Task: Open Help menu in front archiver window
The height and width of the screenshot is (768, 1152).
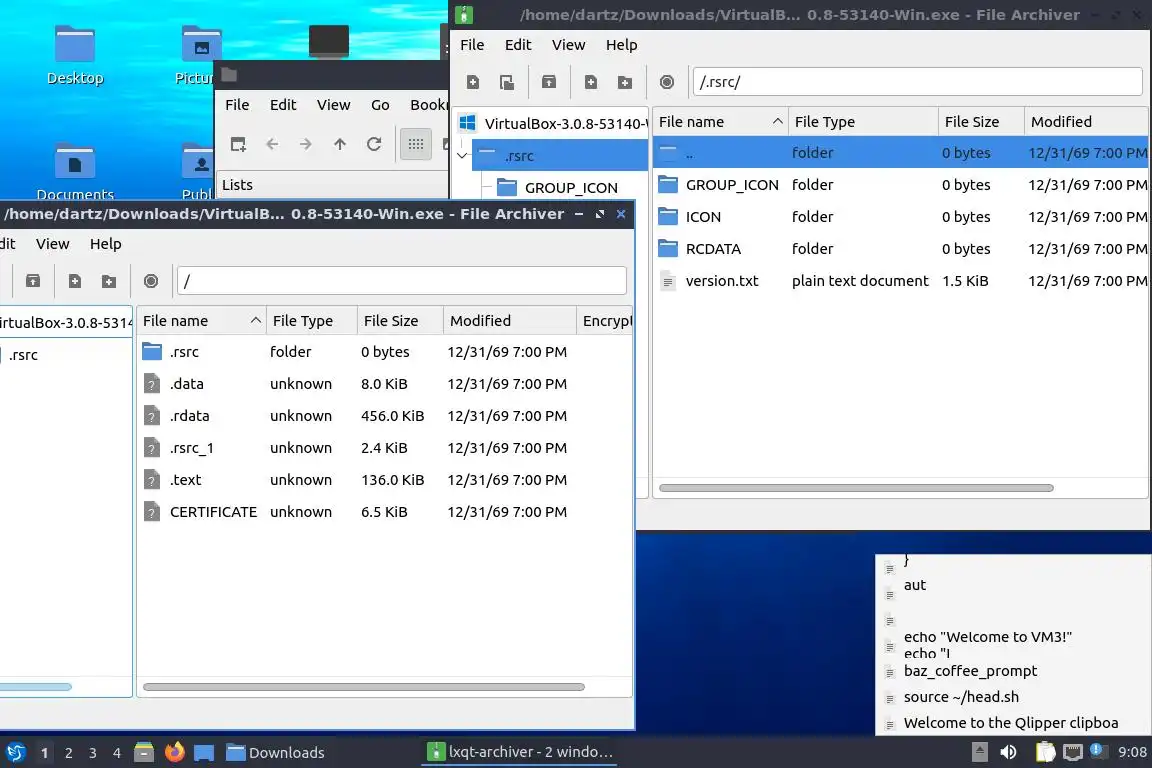Action: coord(105,244)
